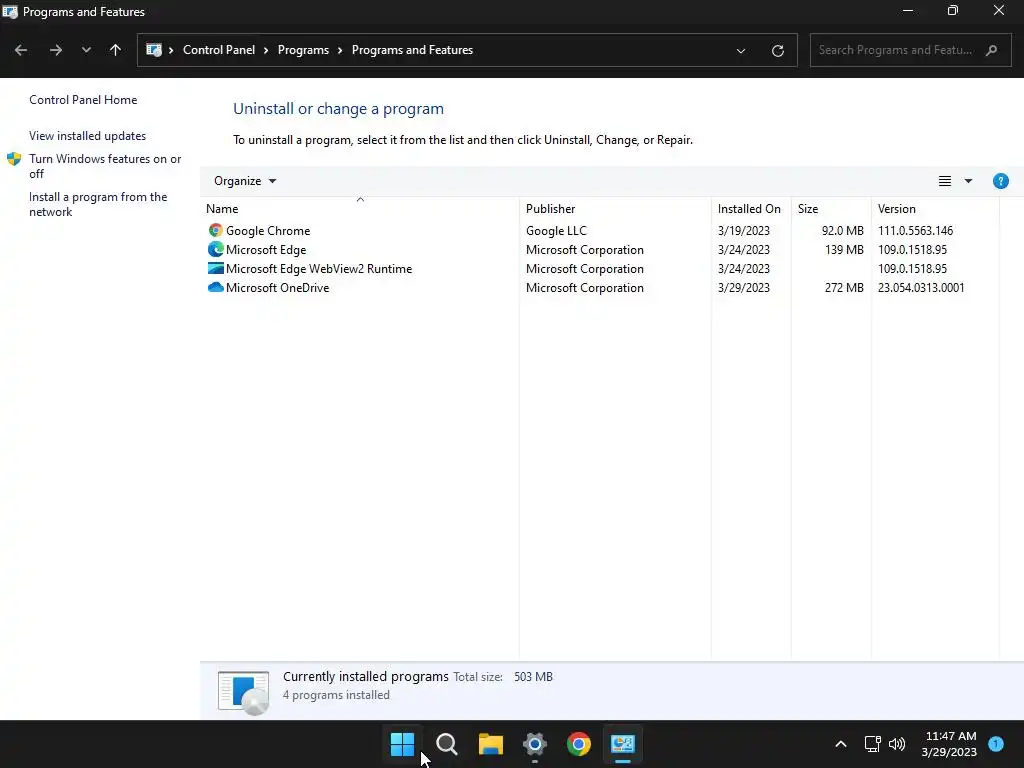Viewport: 1024px width, 768px height.
Task: Open the notification badge in the tray
Action: [996, 744]
